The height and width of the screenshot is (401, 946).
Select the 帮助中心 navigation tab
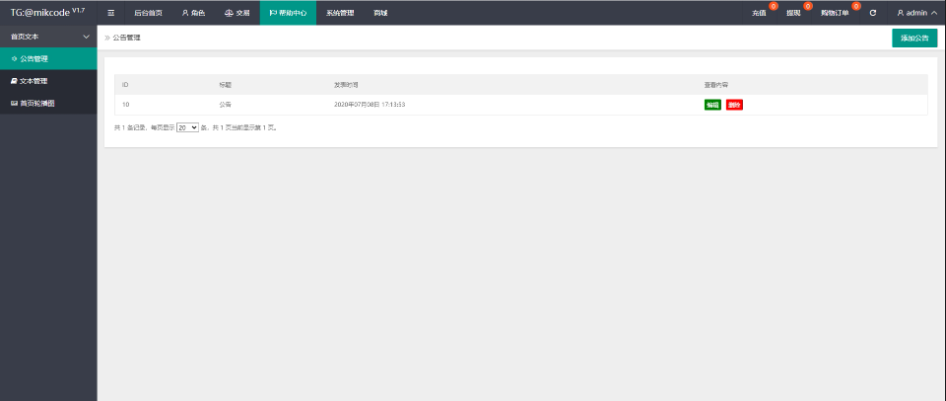coord(288,13)
